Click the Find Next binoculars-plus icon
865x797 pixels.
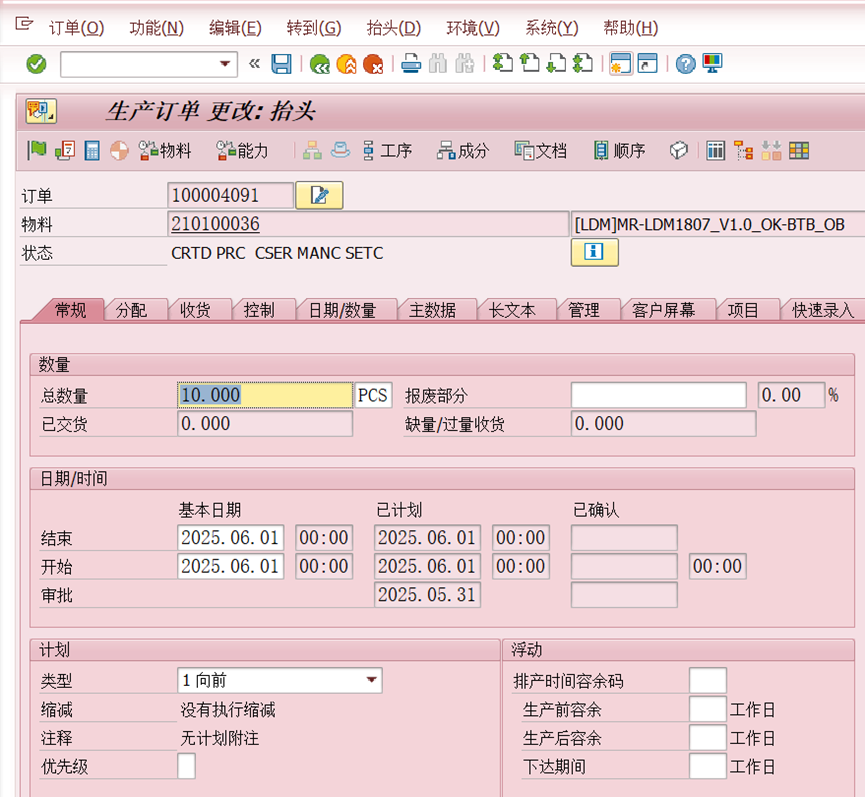(464, 64)
